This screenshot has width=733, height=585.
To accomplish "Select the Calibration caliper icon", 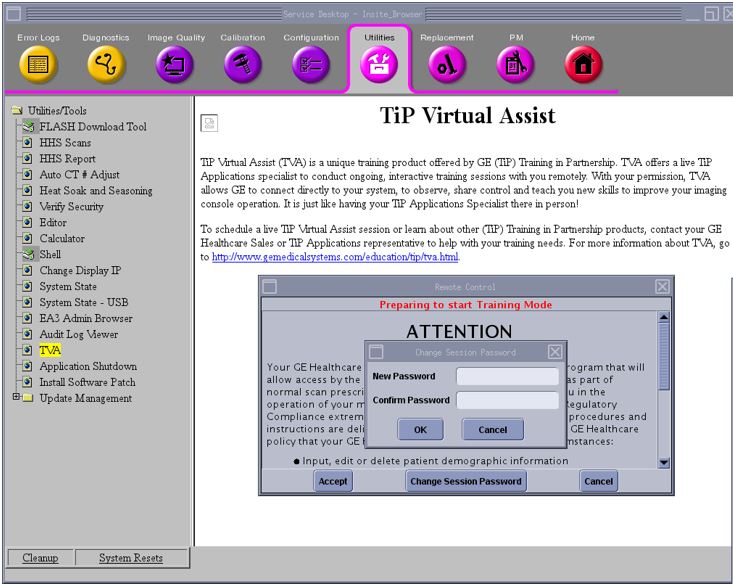I will click(242, 66).
